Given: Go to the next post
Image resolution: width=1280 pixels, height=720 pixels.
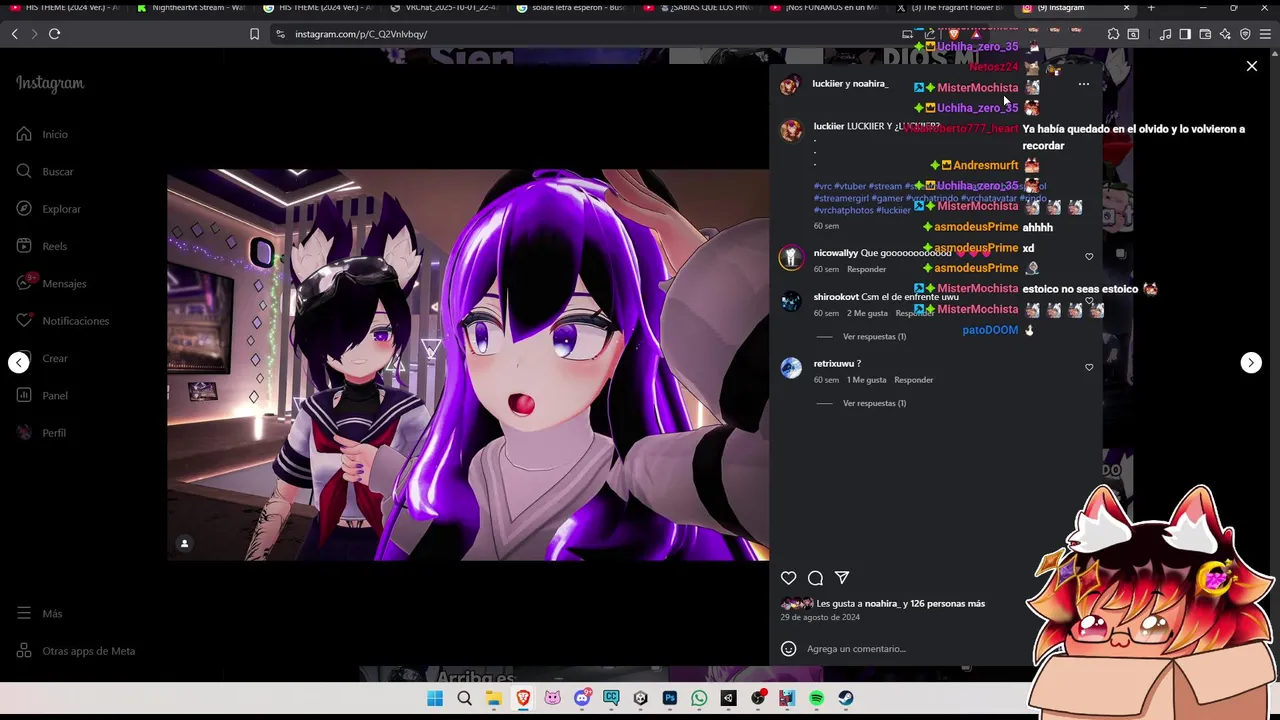Looking at the screenshot, I should pyautogui.click(x=1251, y=363).
